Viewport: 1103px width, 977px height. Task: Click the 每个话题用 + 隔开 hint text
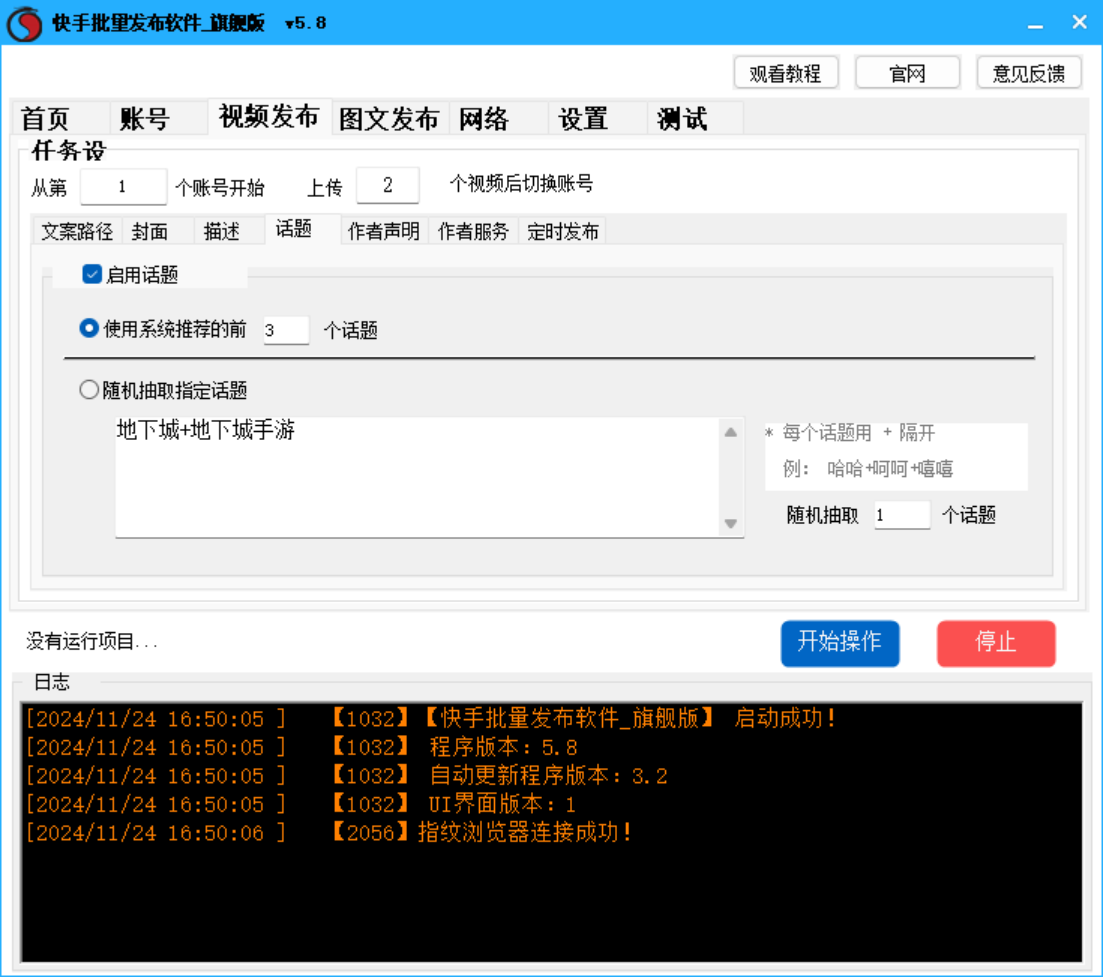850,433
